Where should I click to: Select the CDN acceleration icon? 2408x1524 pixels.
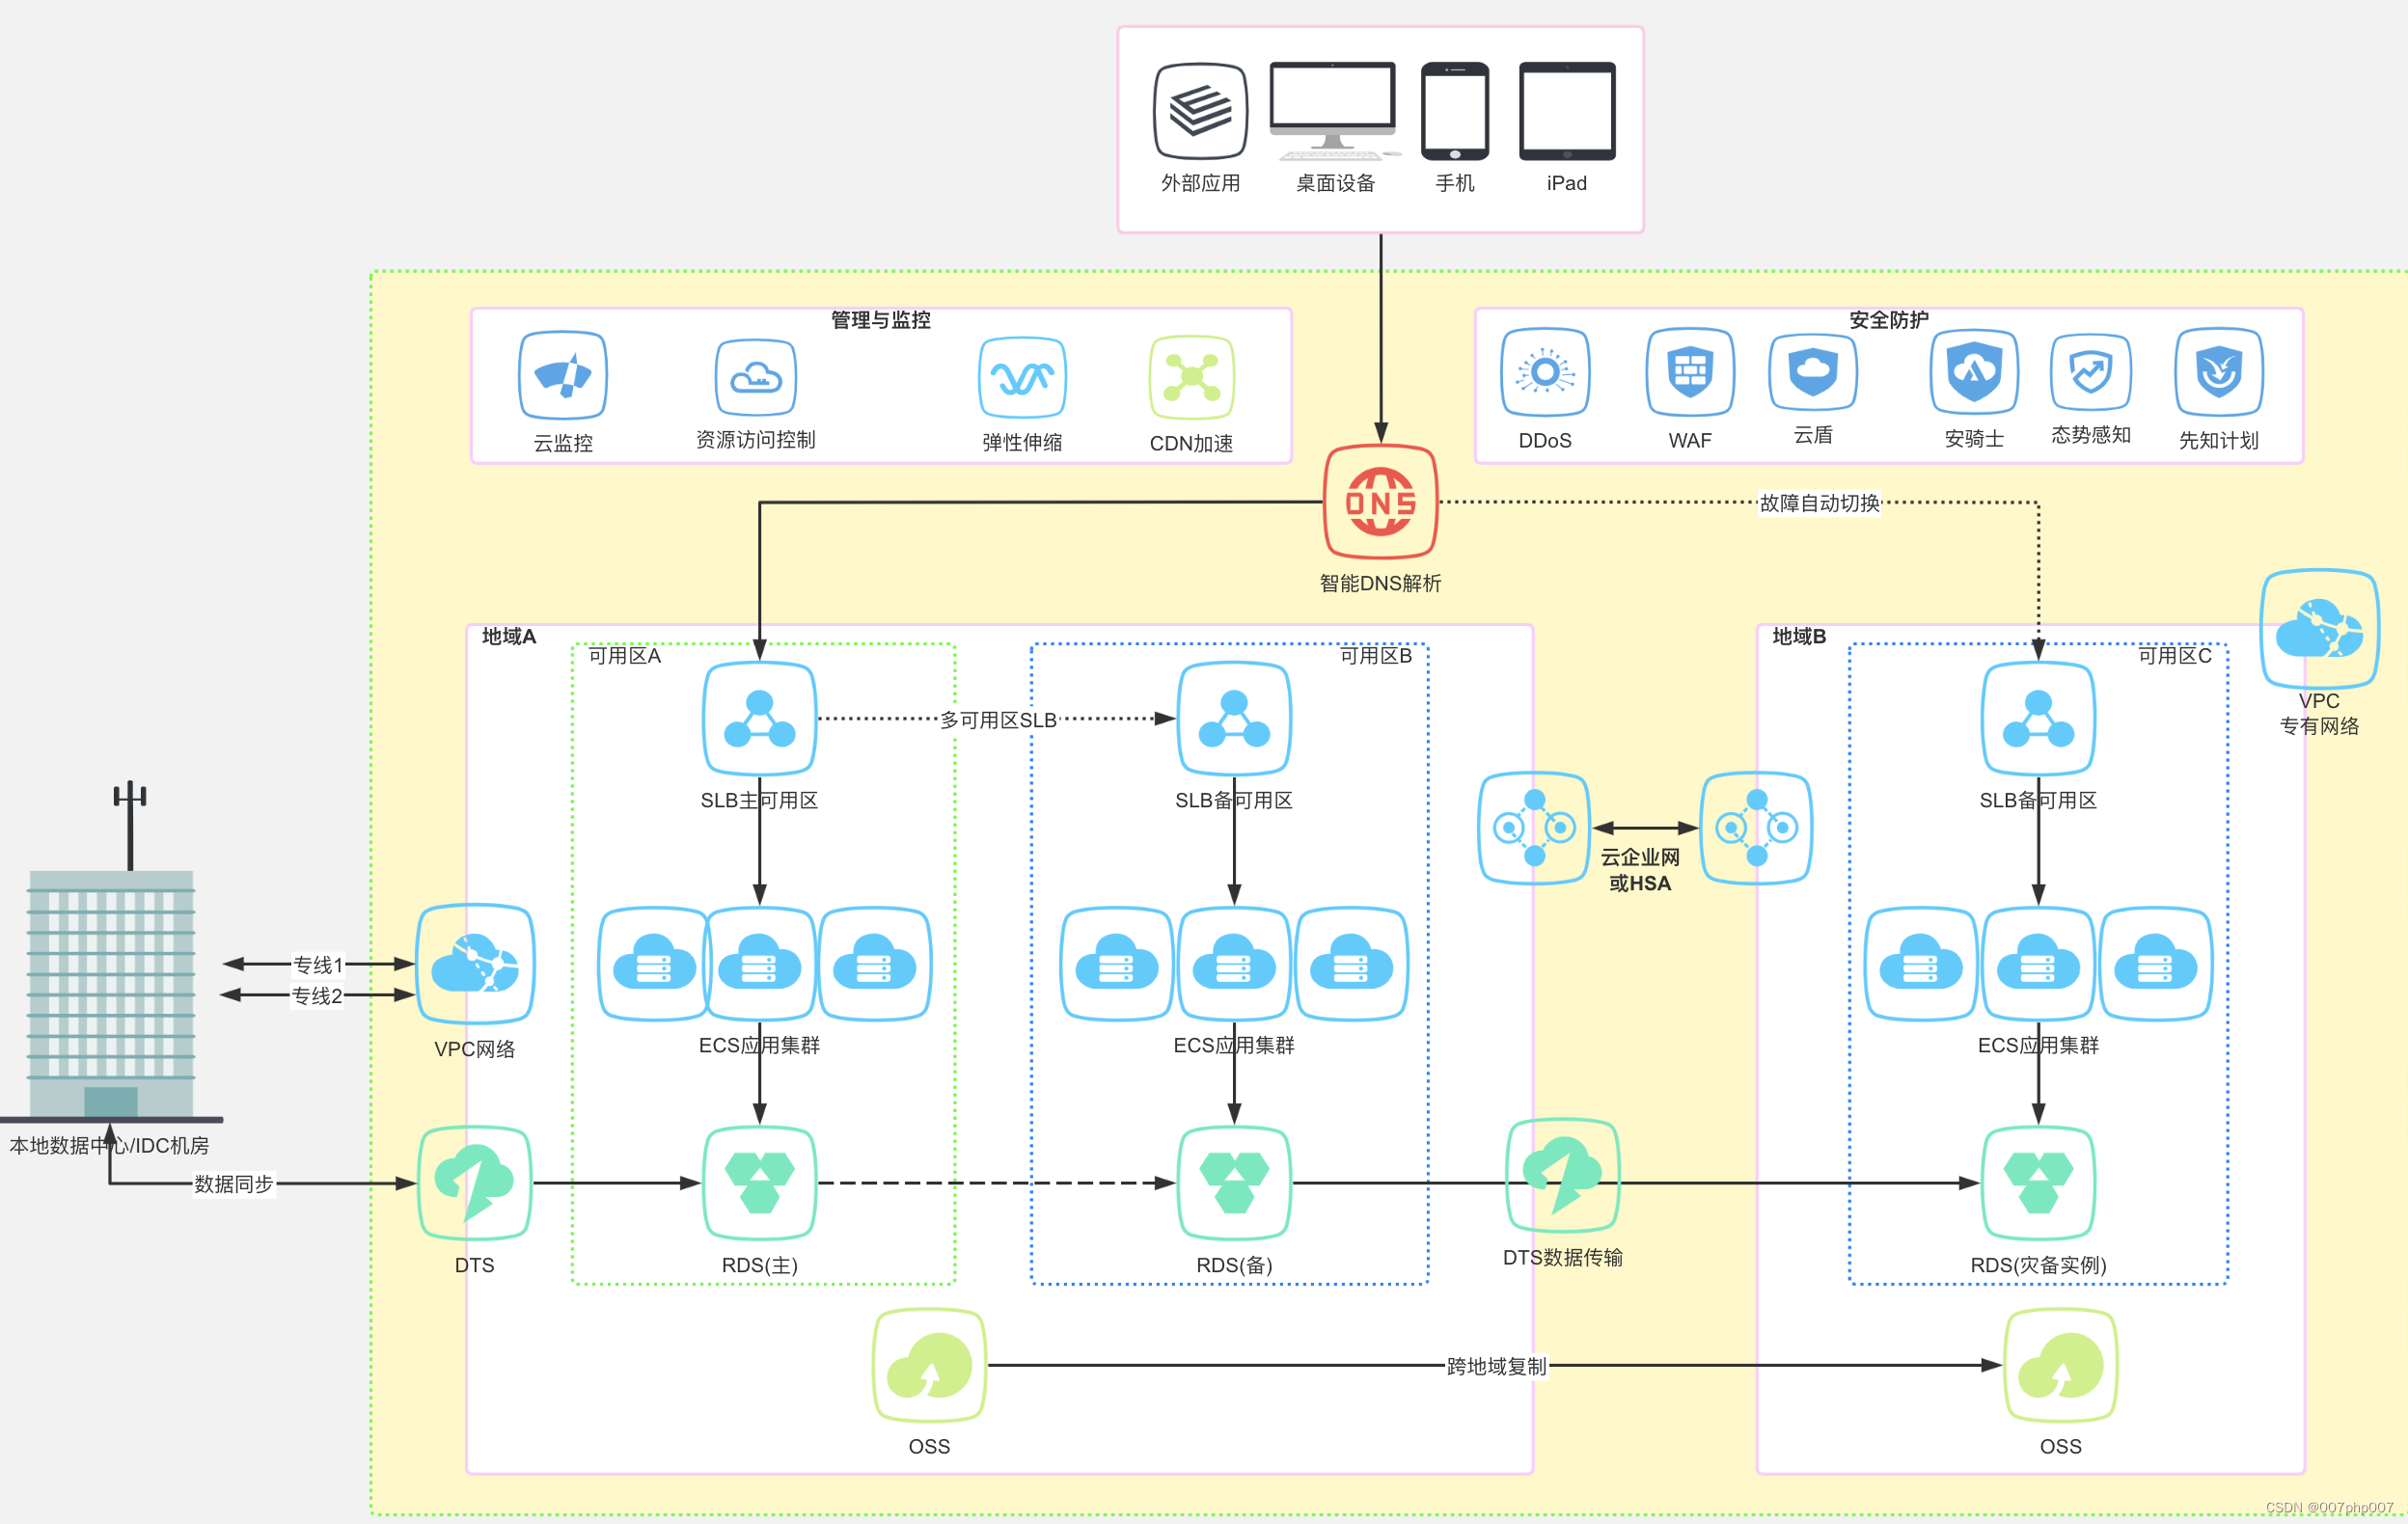point(1191,377)
